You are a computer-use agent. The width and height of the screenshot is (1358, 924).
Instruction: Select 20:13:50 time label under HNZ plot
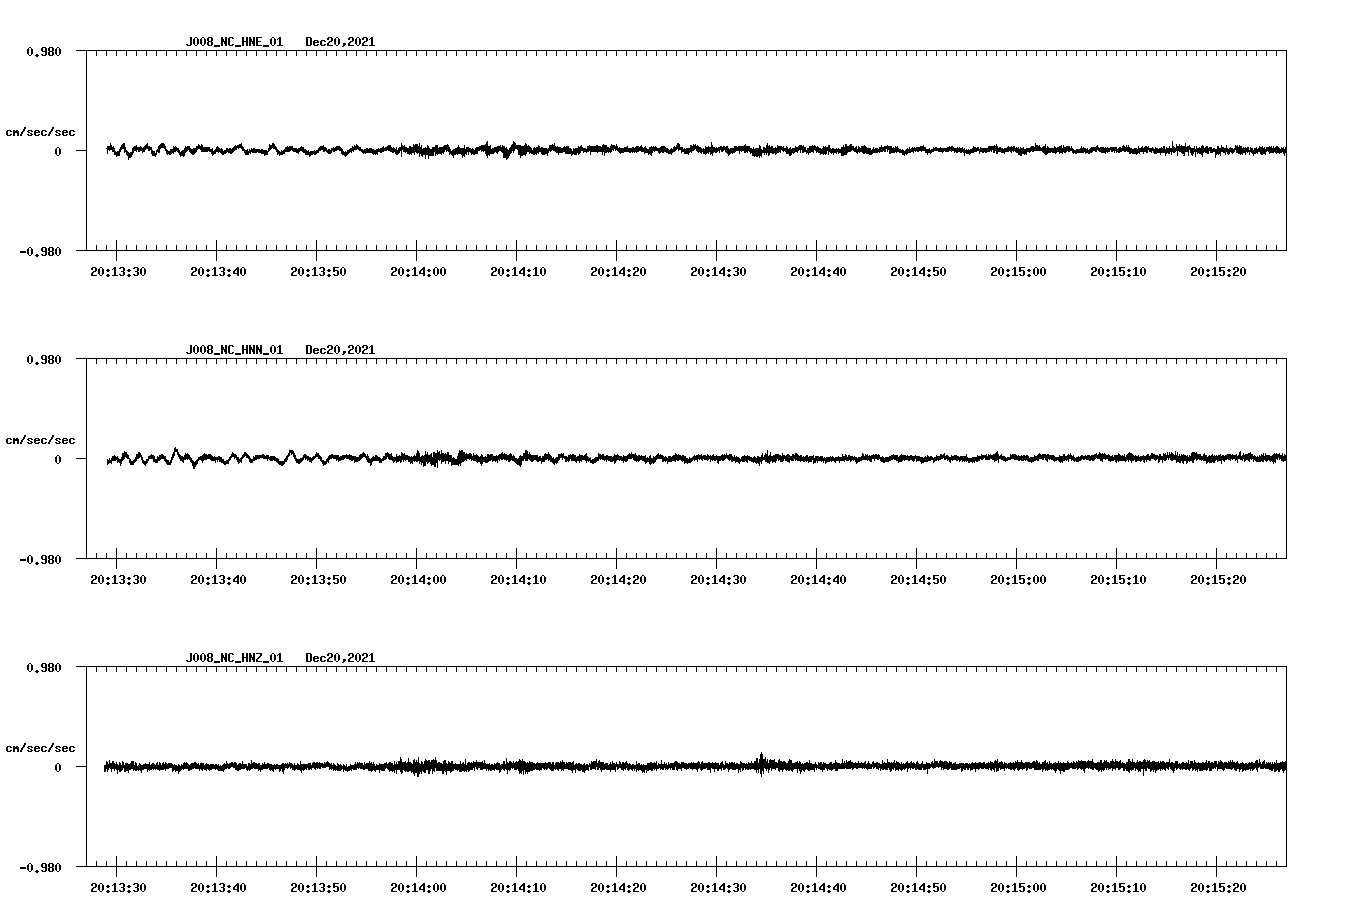[x=318, y=888]
